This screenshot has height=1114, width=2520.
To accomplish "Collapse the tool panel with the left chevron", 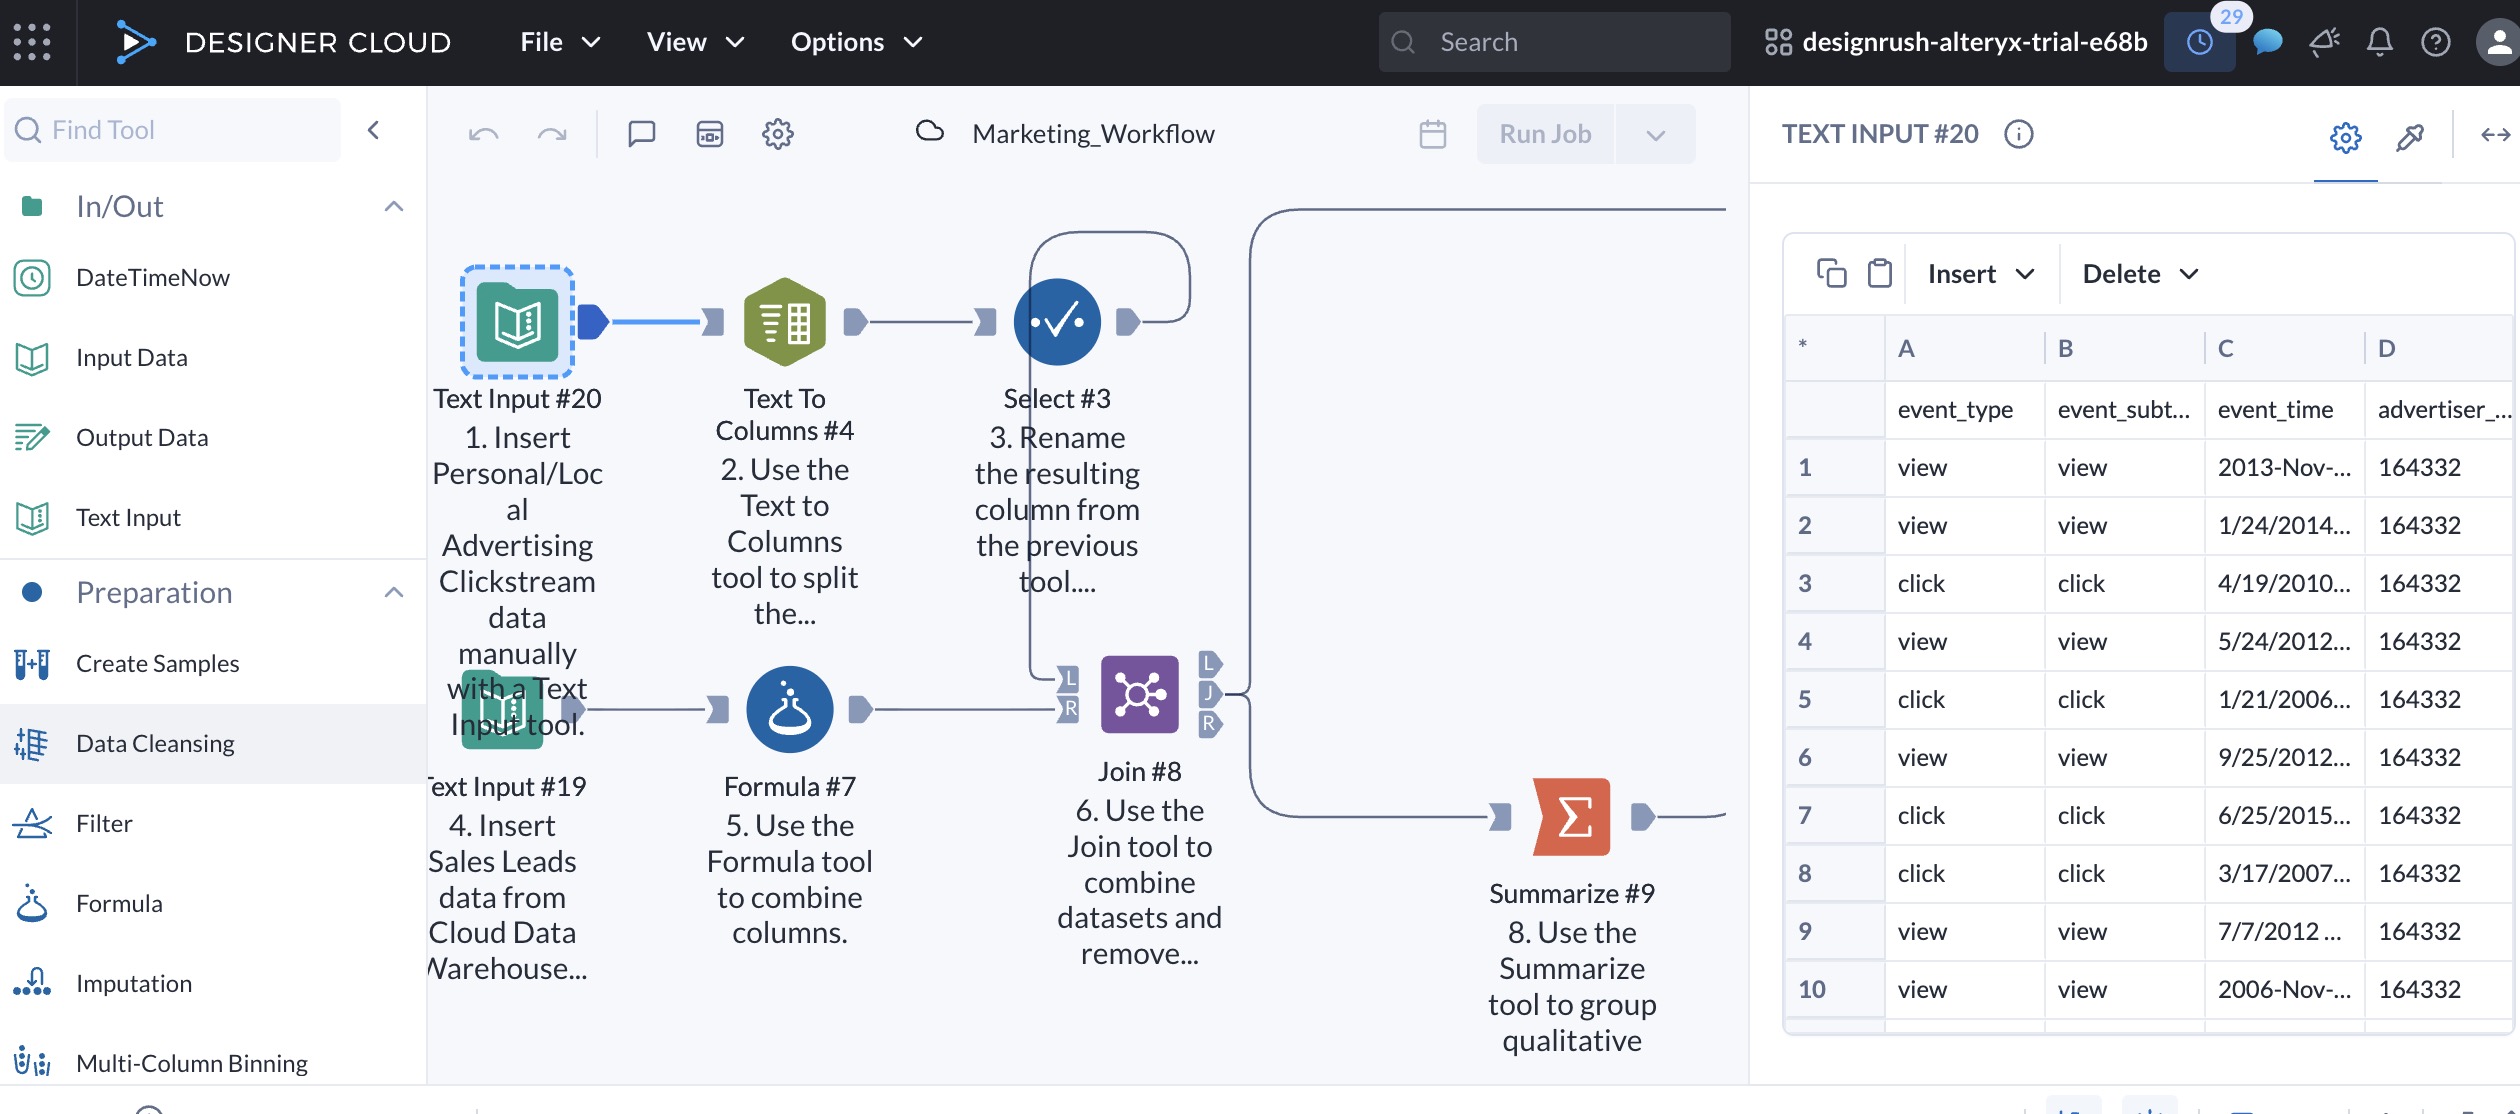I will pyautogui.click(x=373, y=129).
